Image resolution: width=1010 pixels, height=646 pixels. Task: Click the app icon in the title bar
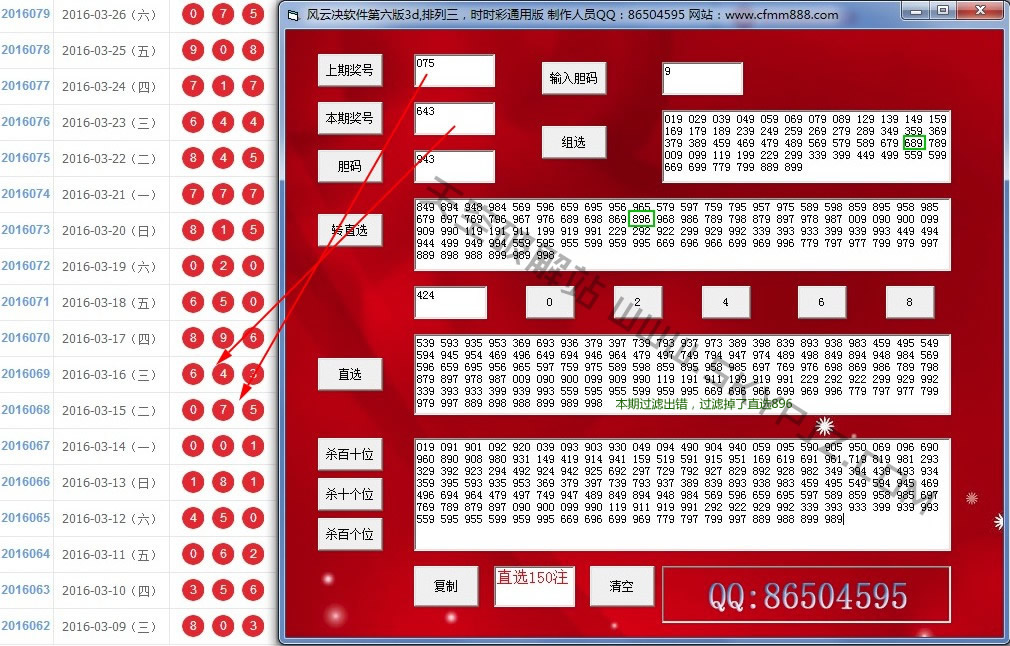[x=292, y=15]
